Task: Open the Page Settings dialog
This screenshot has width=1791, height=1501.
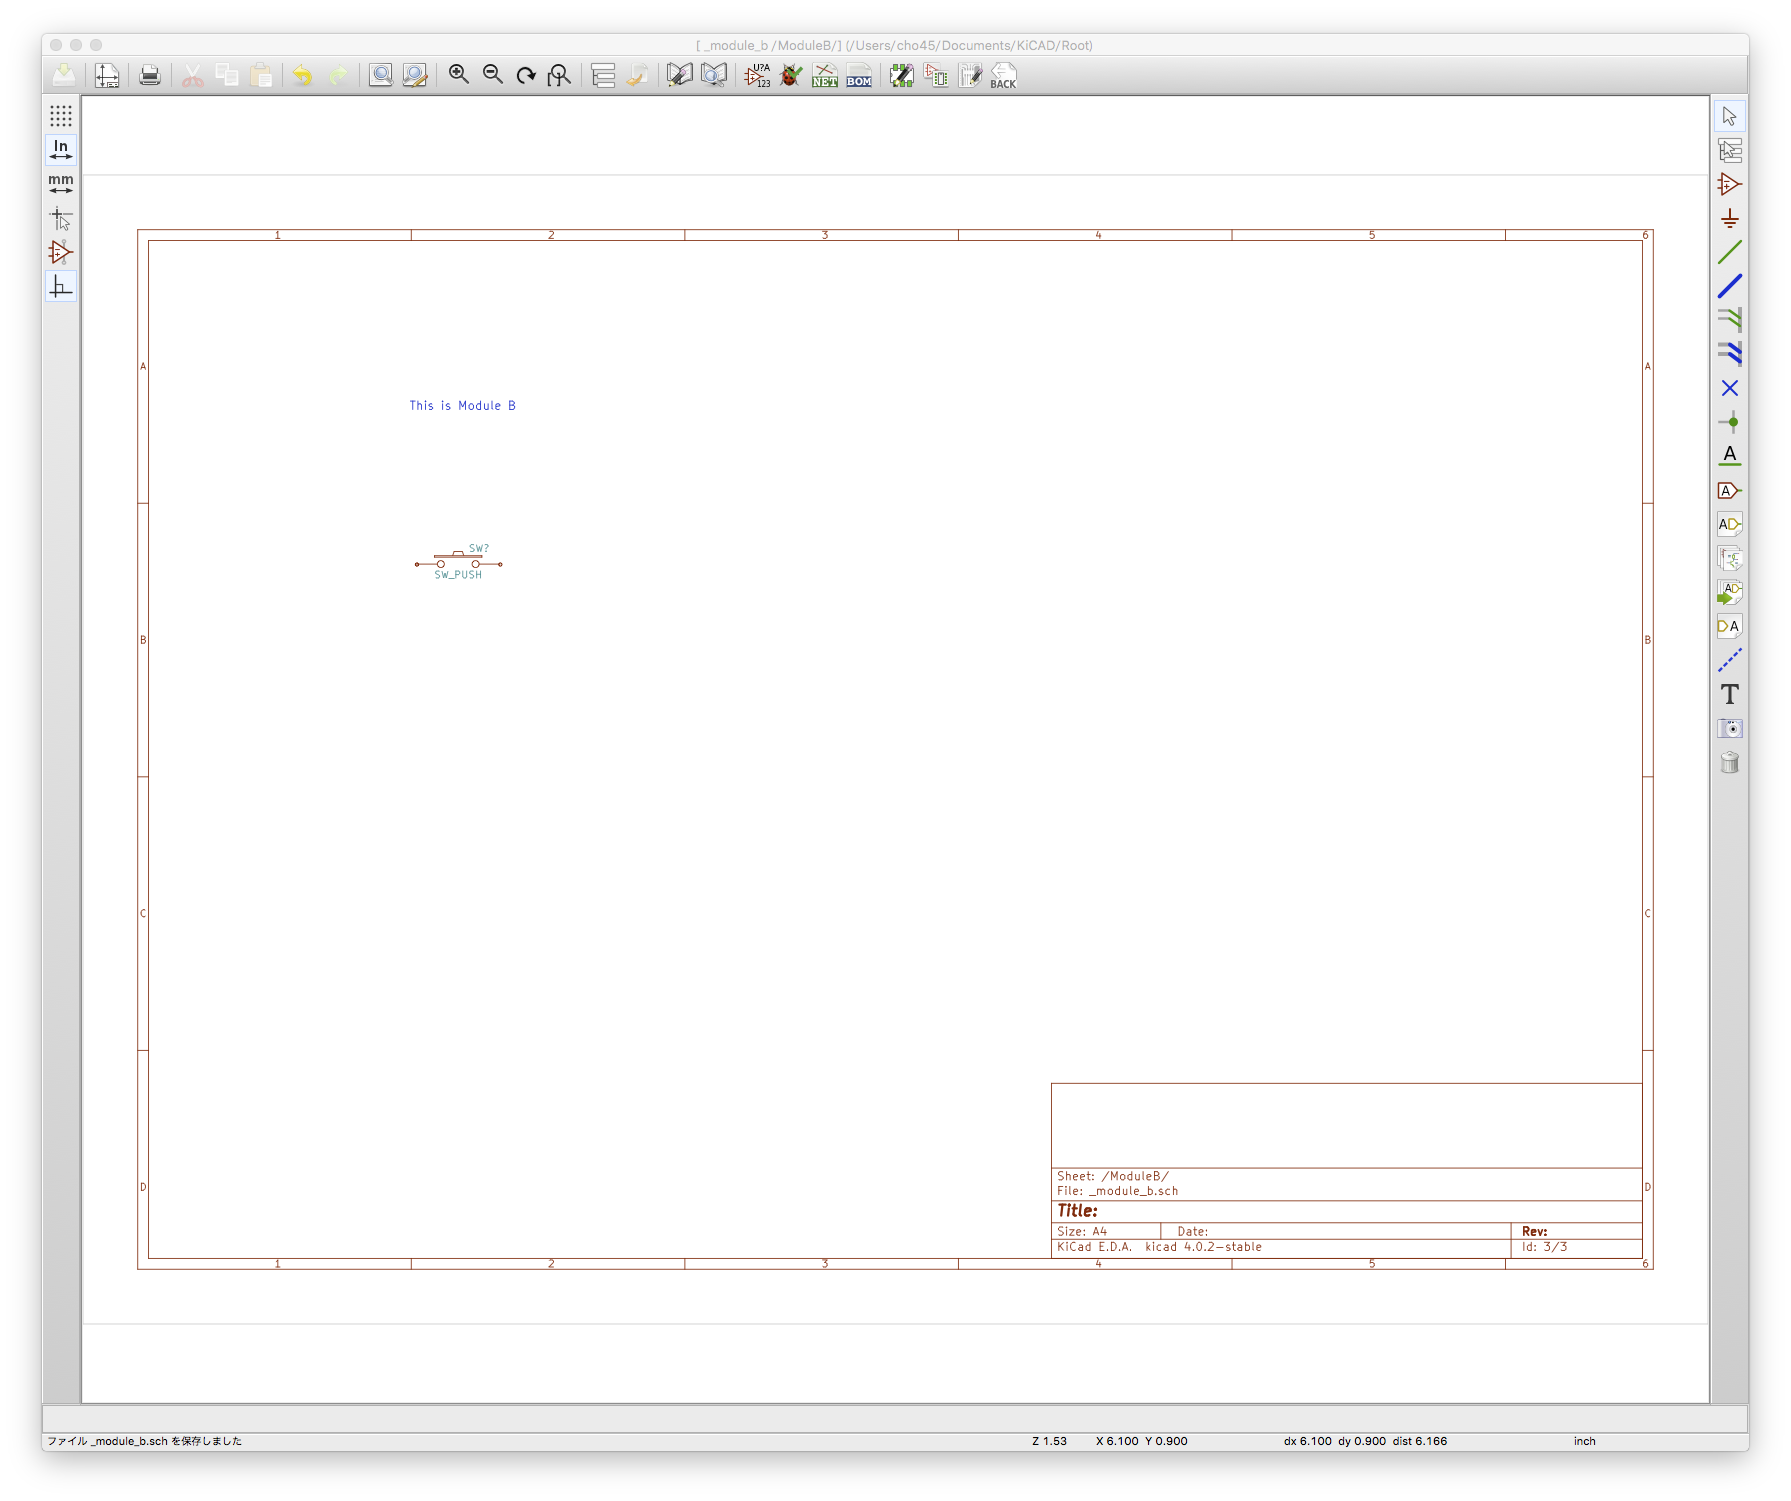Action: click(x=107, y=76)
